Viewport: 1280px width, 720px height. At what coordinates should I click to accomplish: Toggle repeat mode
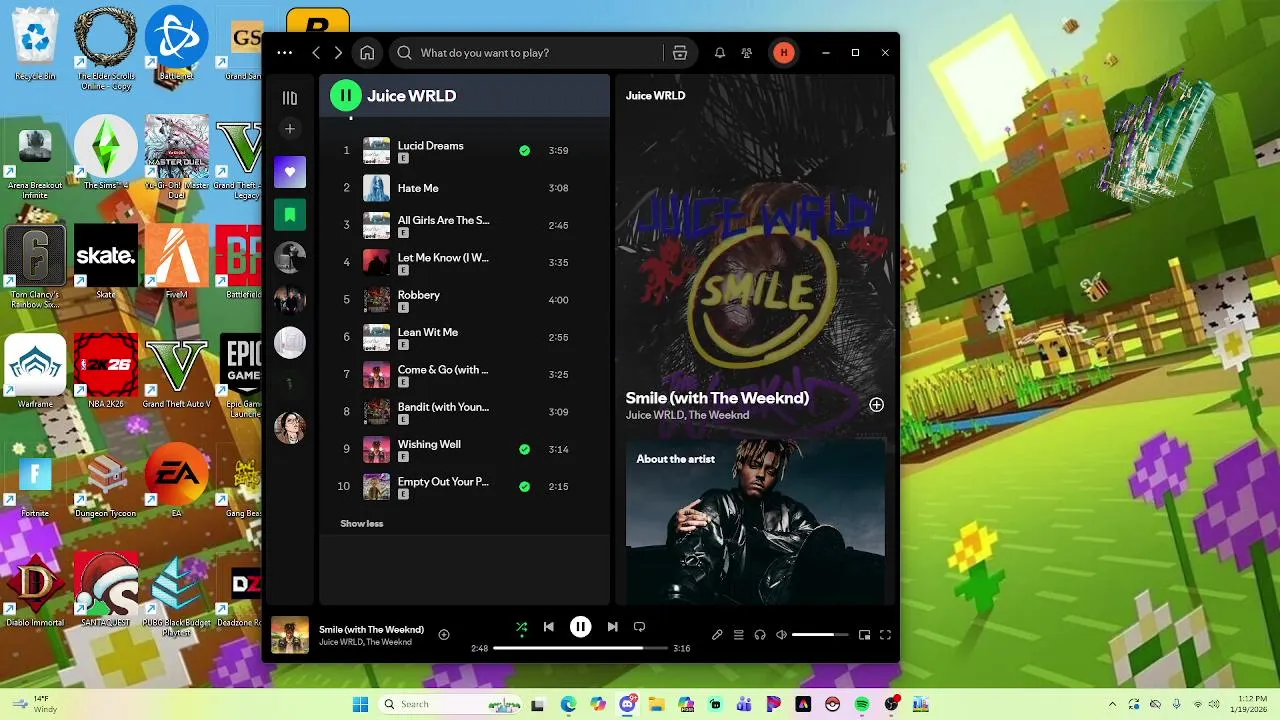[639, 627]
